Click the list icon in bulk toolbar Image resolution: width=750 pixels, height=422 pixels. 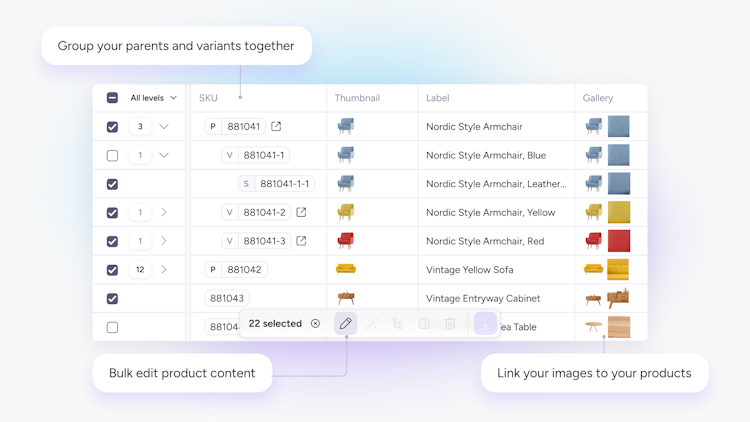pyautogui.click(x=424, y=323)
